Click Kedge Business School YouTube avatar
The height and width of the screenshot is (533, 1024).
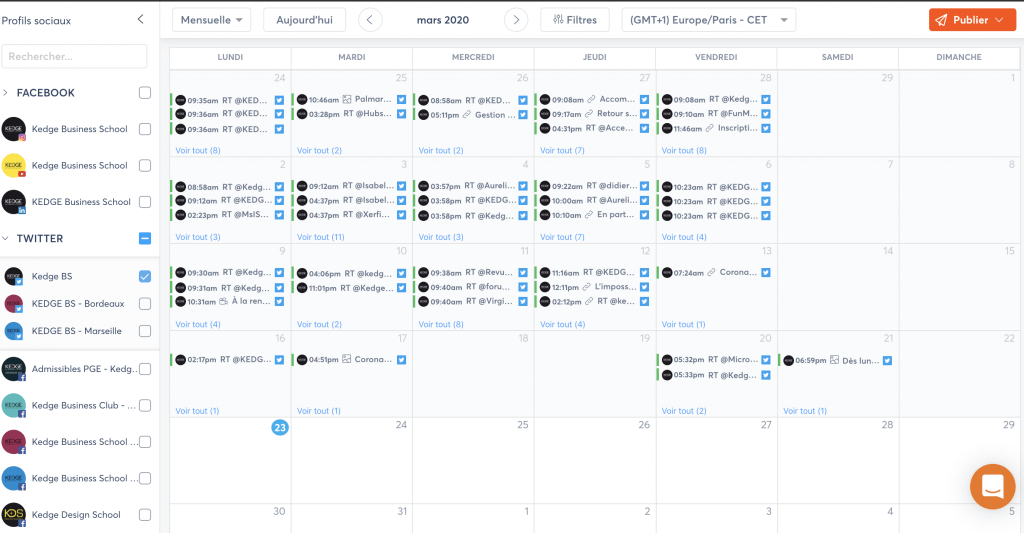click(x=14, y=165)
